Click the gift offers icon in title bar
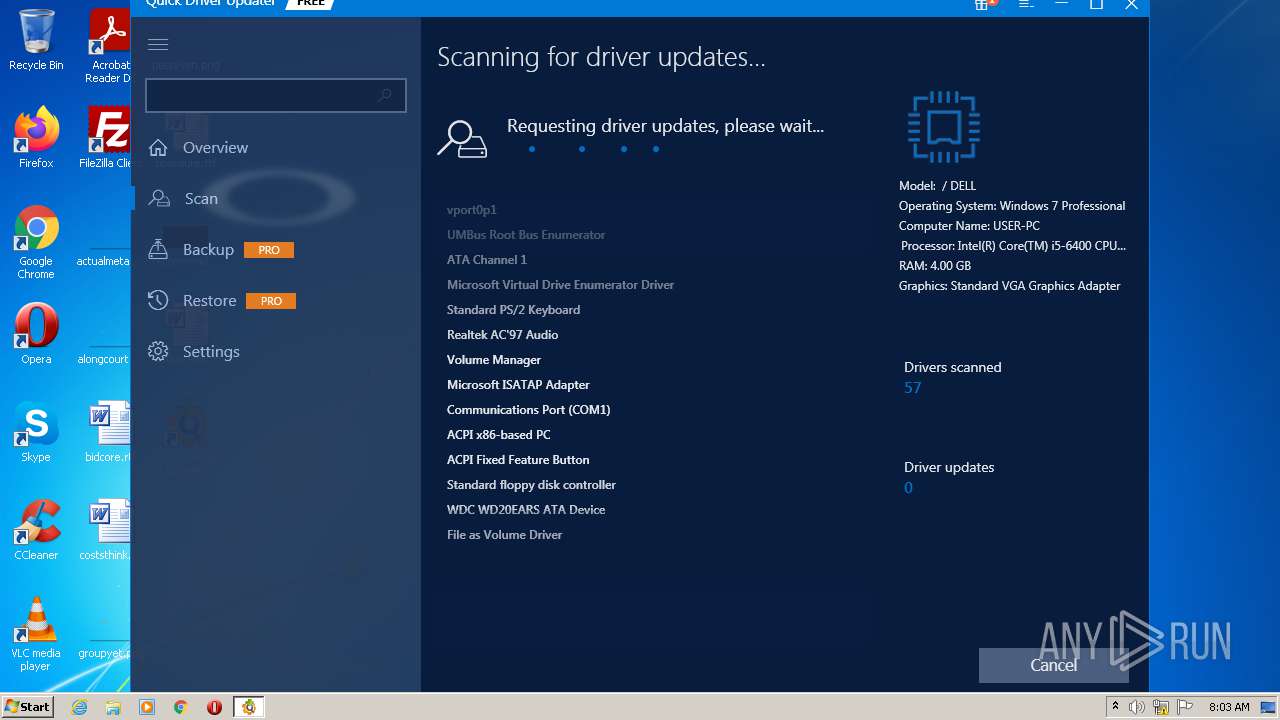 tap(984, 5)
